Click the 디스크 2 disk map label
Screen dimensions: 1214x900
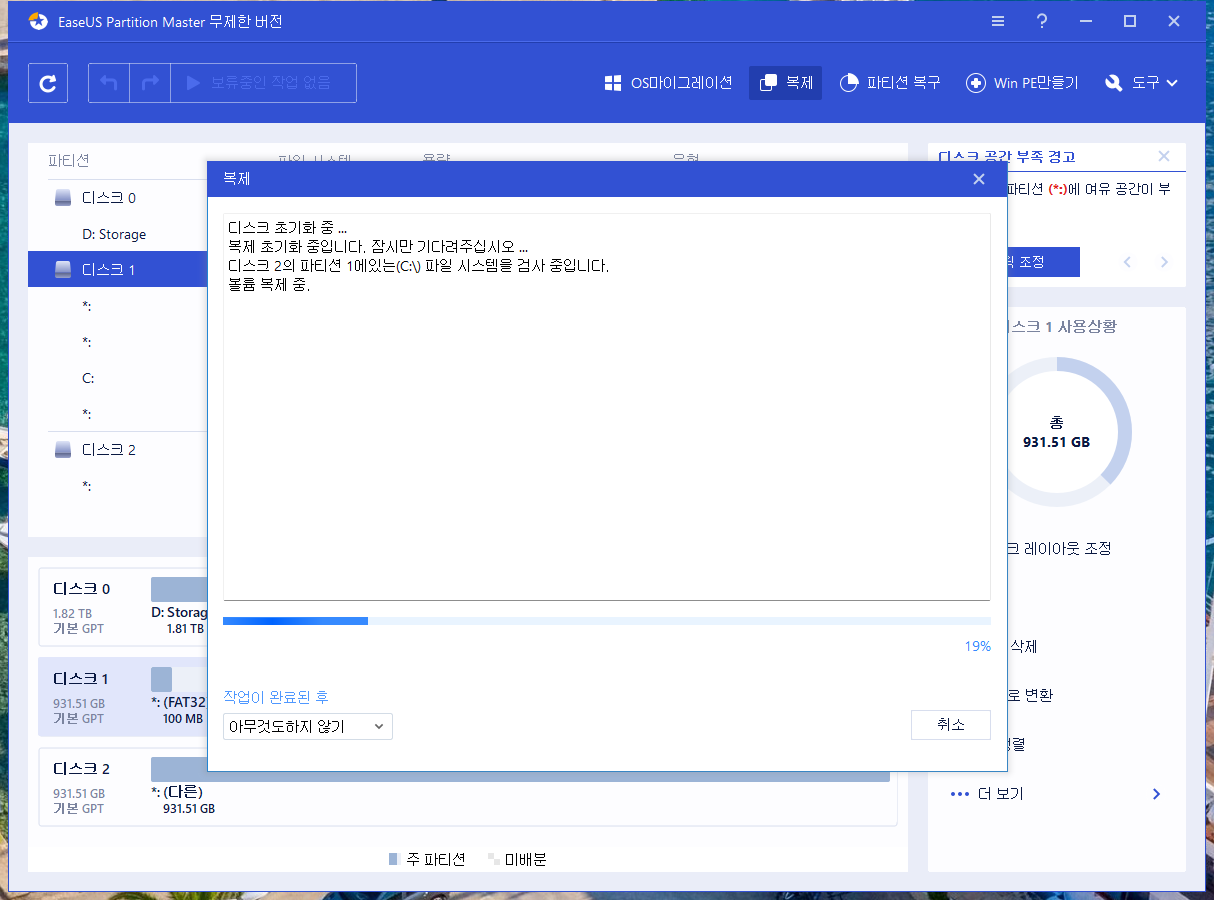[x=82, y=769]
